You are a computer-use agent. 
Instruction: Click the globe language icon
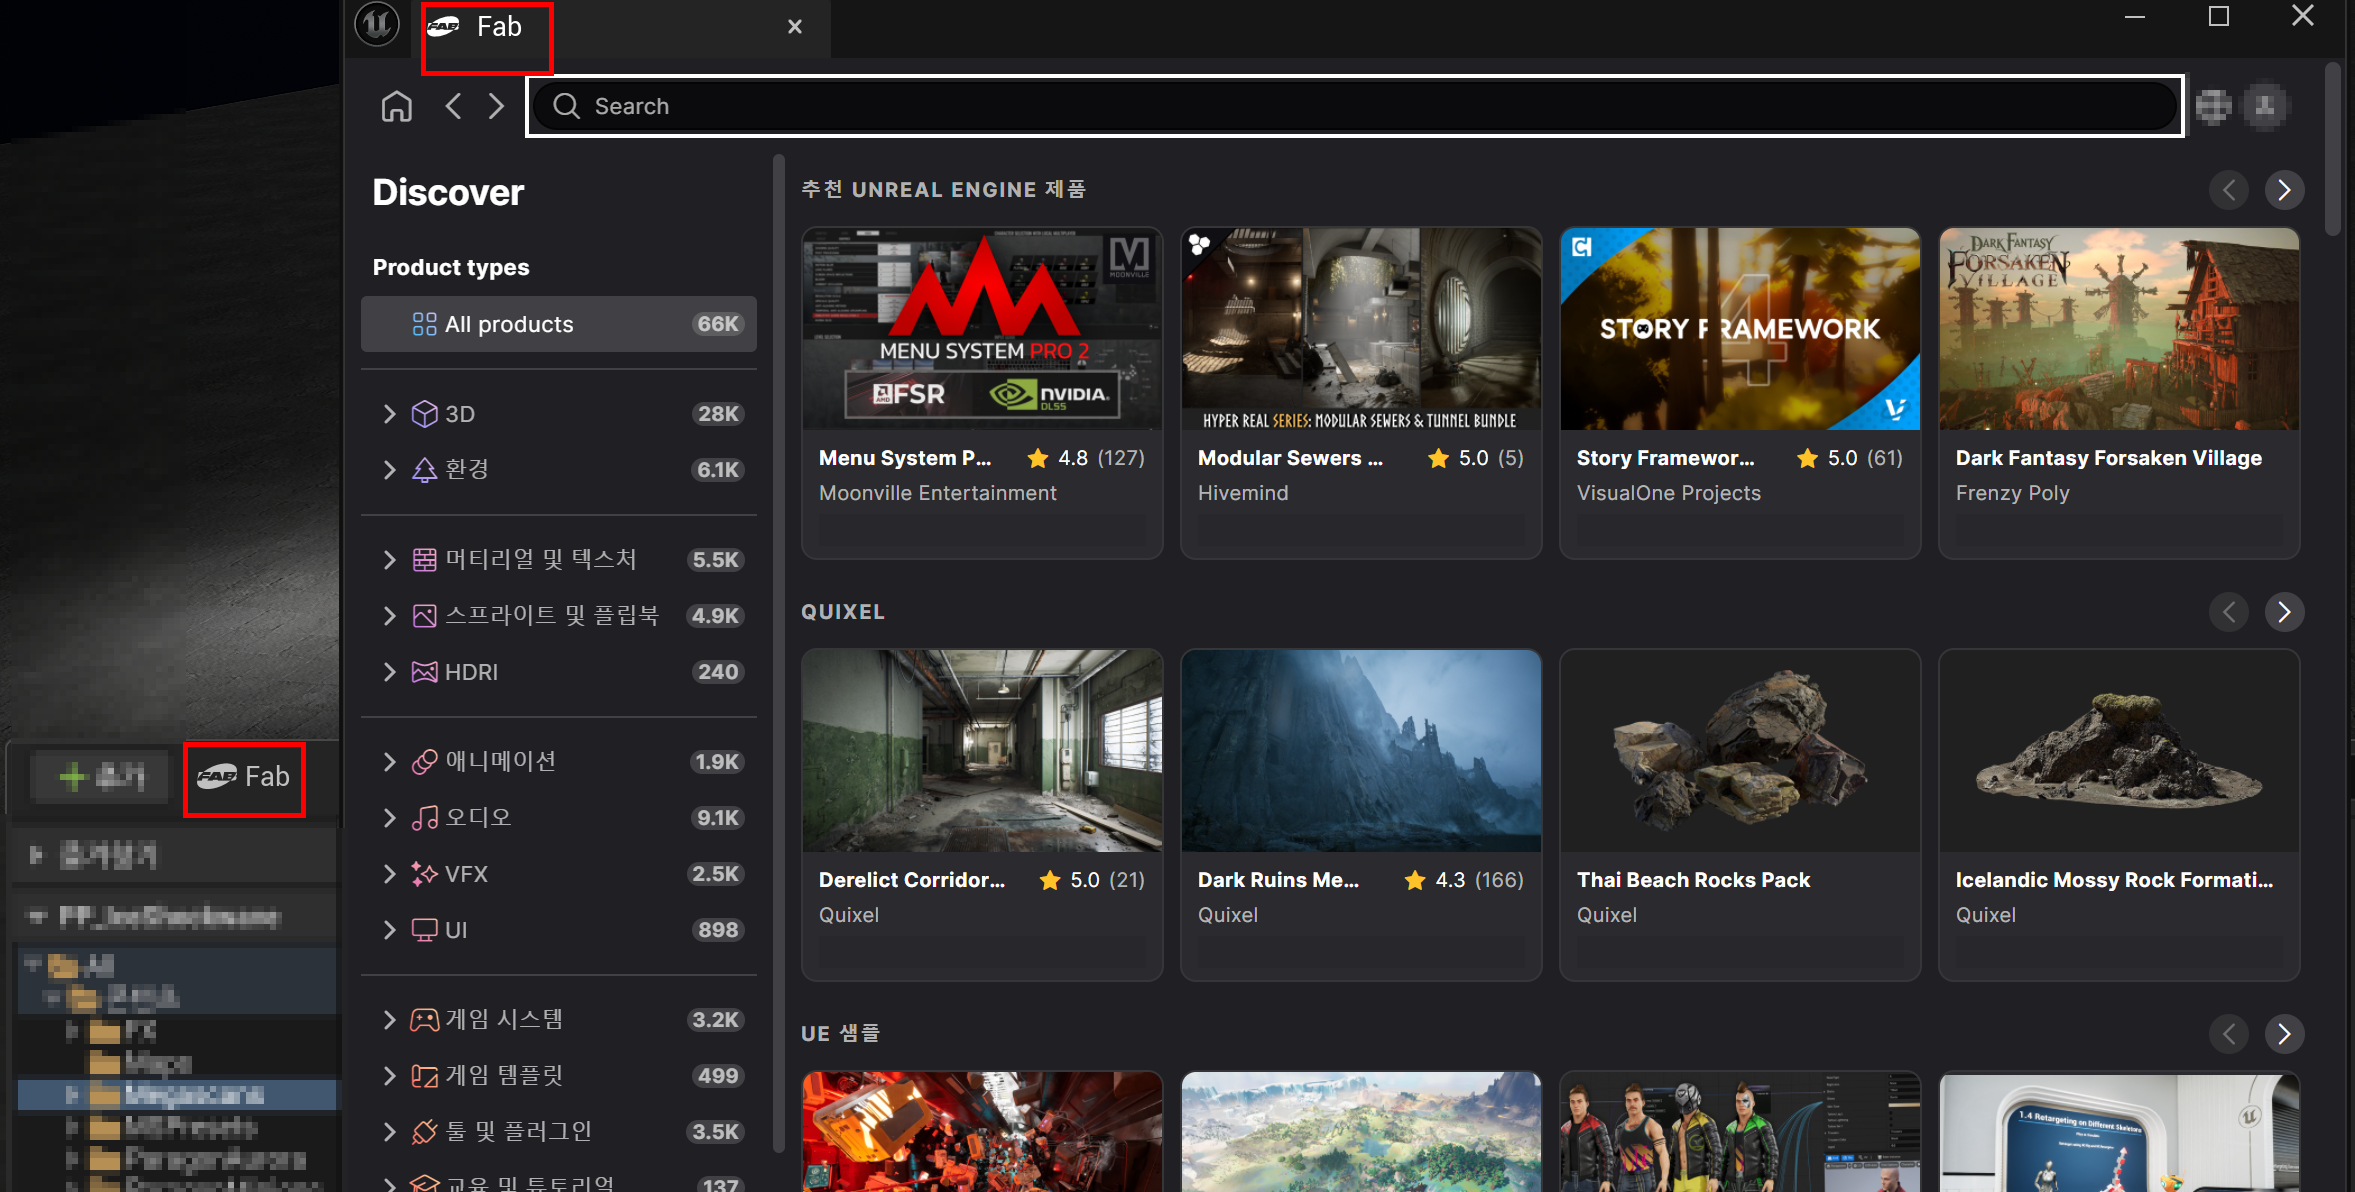[x=2213, y=106]
